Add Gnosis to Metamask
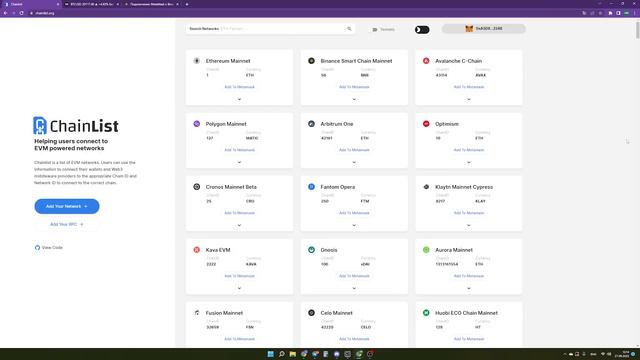The width and height of the screenshot is (640, 360). (x=354, y=276)
